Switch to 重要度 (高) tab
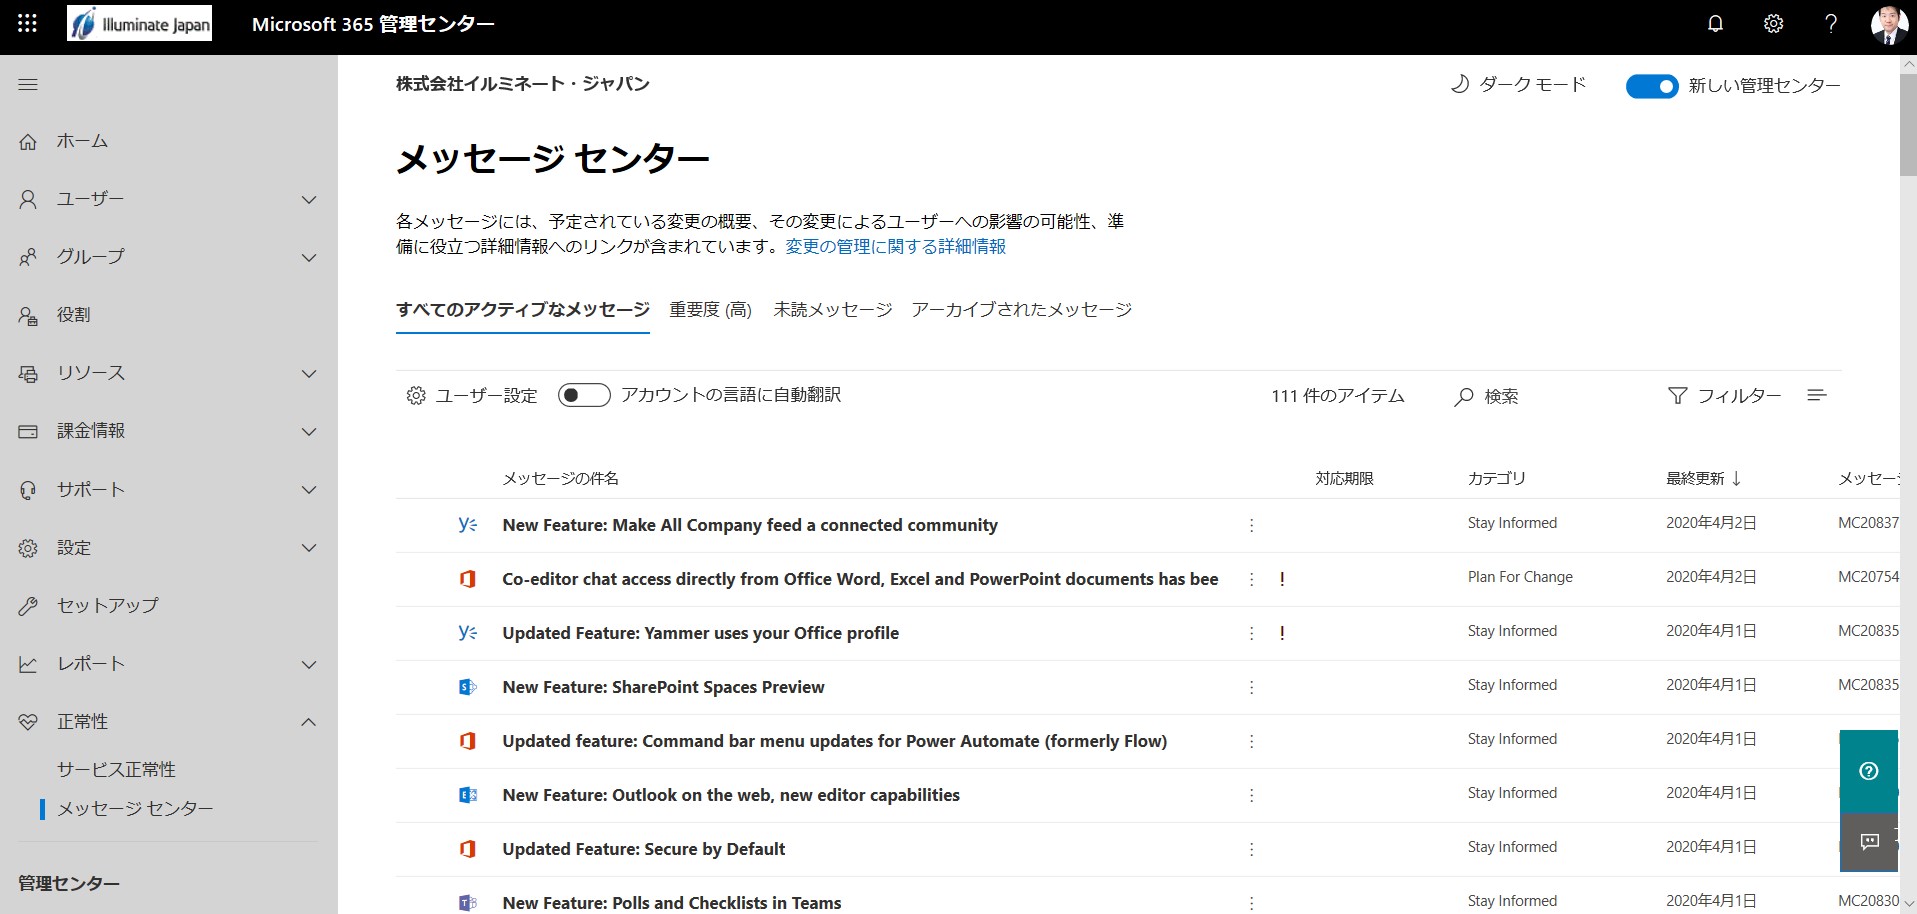1917x914 pixels. point(711,310)
